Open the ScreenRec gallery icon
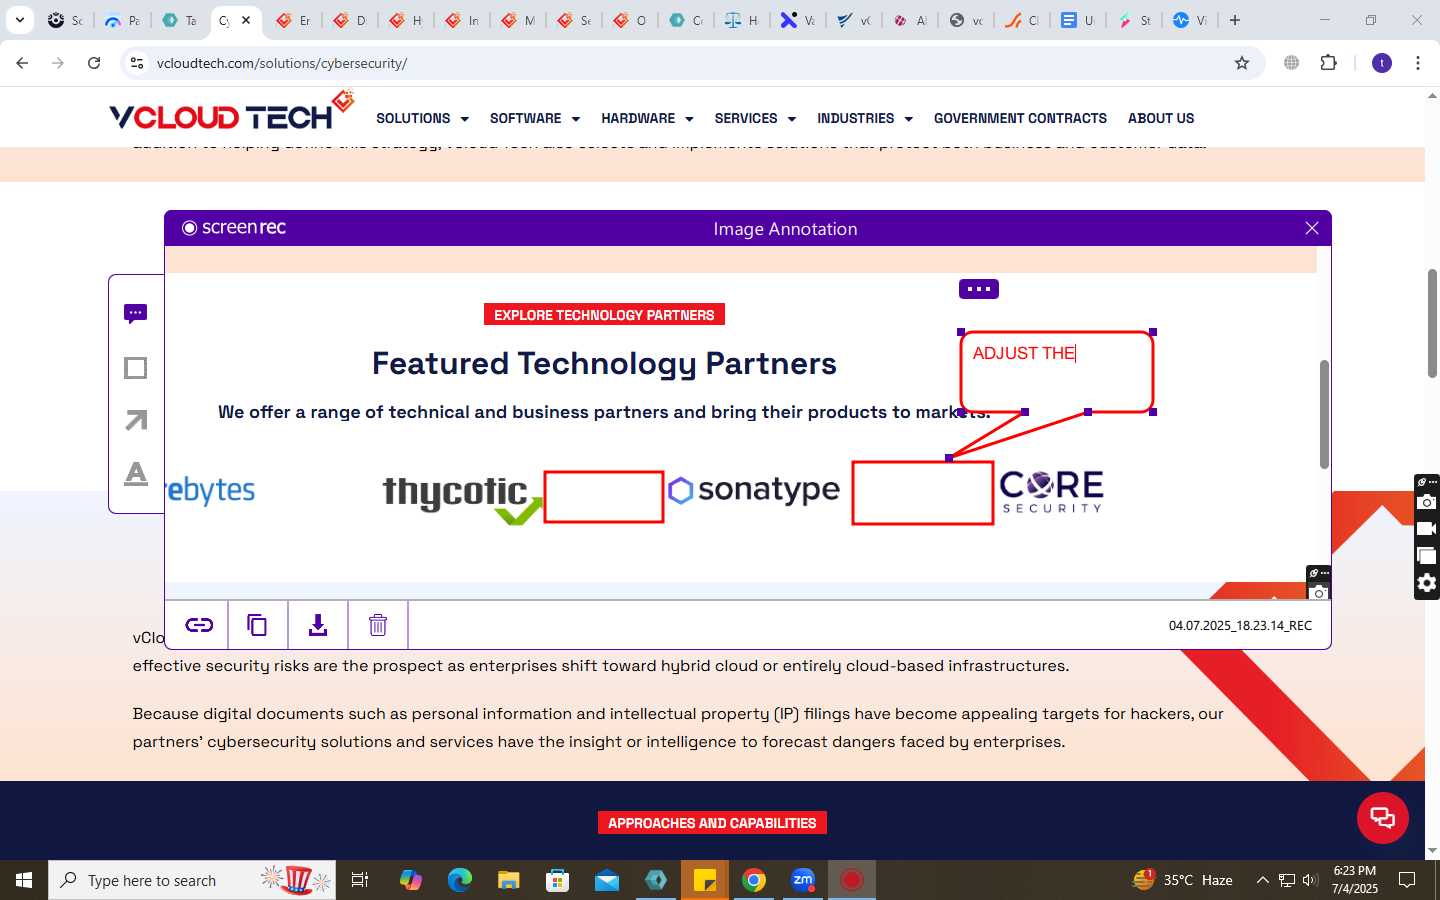 pos(1427,556)
